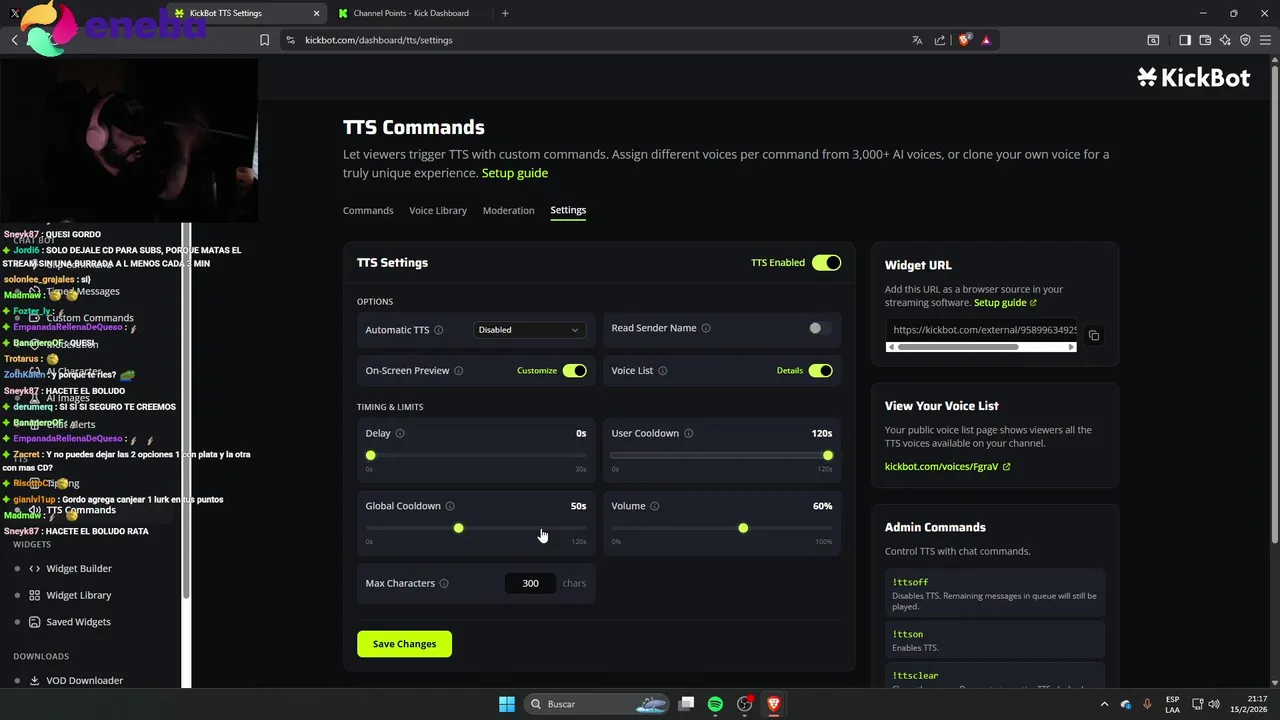Select the Settings tab
Viewport: 1280px width, 720px height.
[568, 211]
